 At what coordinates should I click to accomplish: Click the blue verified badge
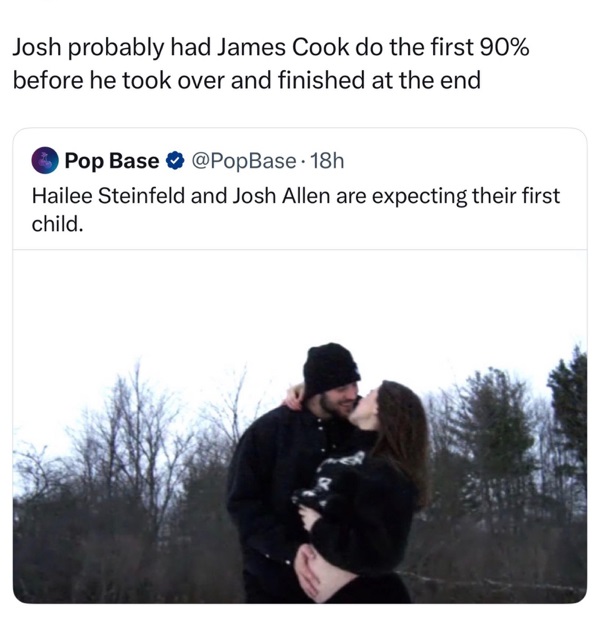[173, 160]
